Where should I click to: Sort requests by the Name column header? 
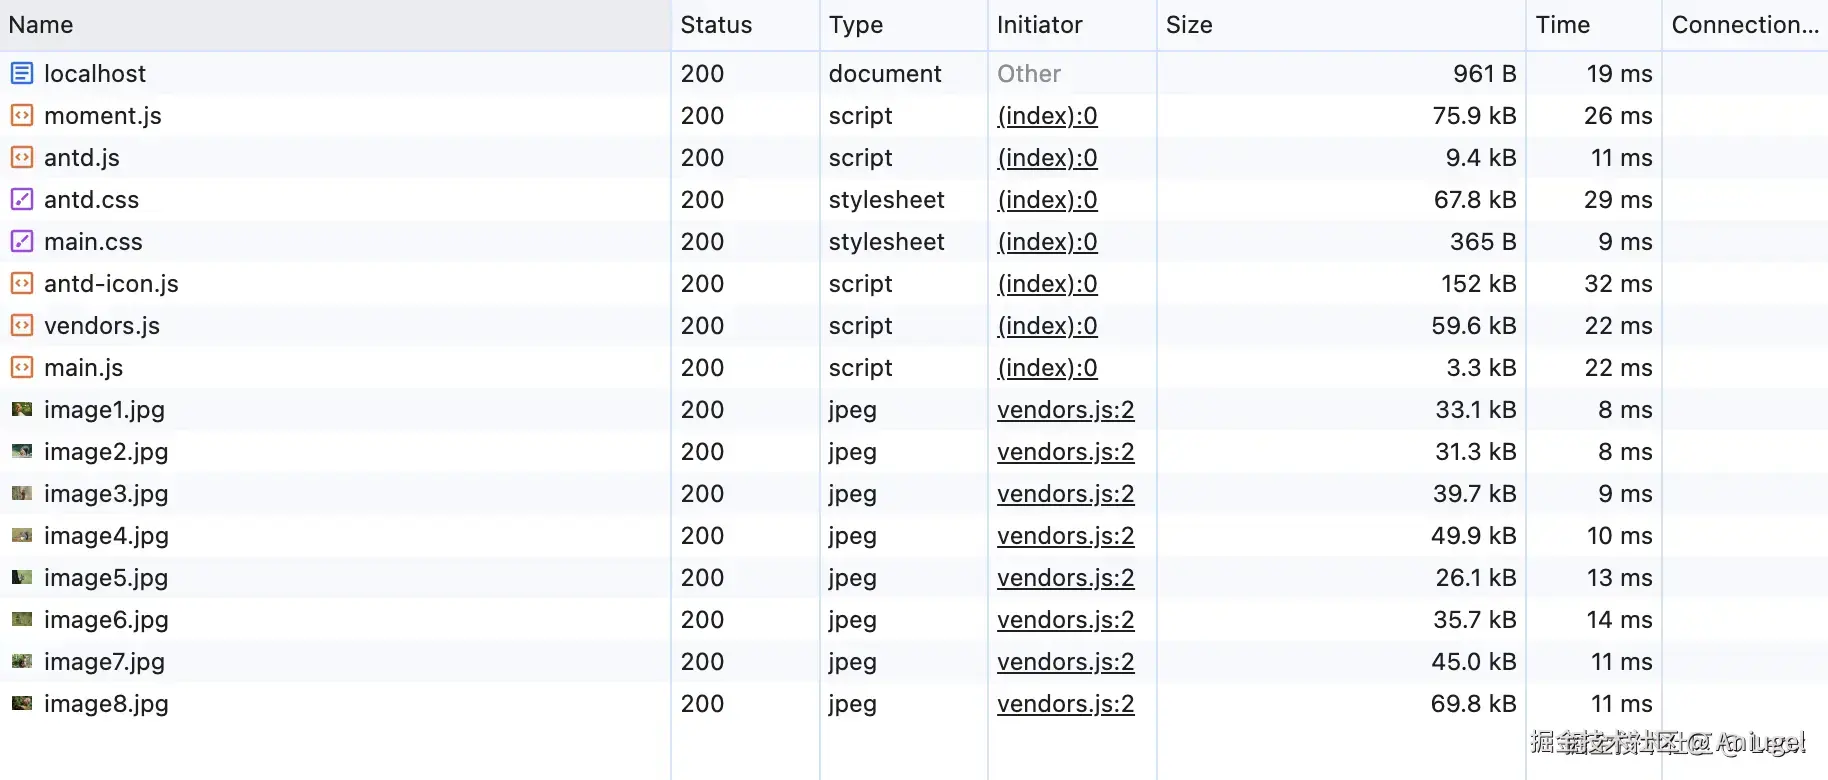point(41,25)
